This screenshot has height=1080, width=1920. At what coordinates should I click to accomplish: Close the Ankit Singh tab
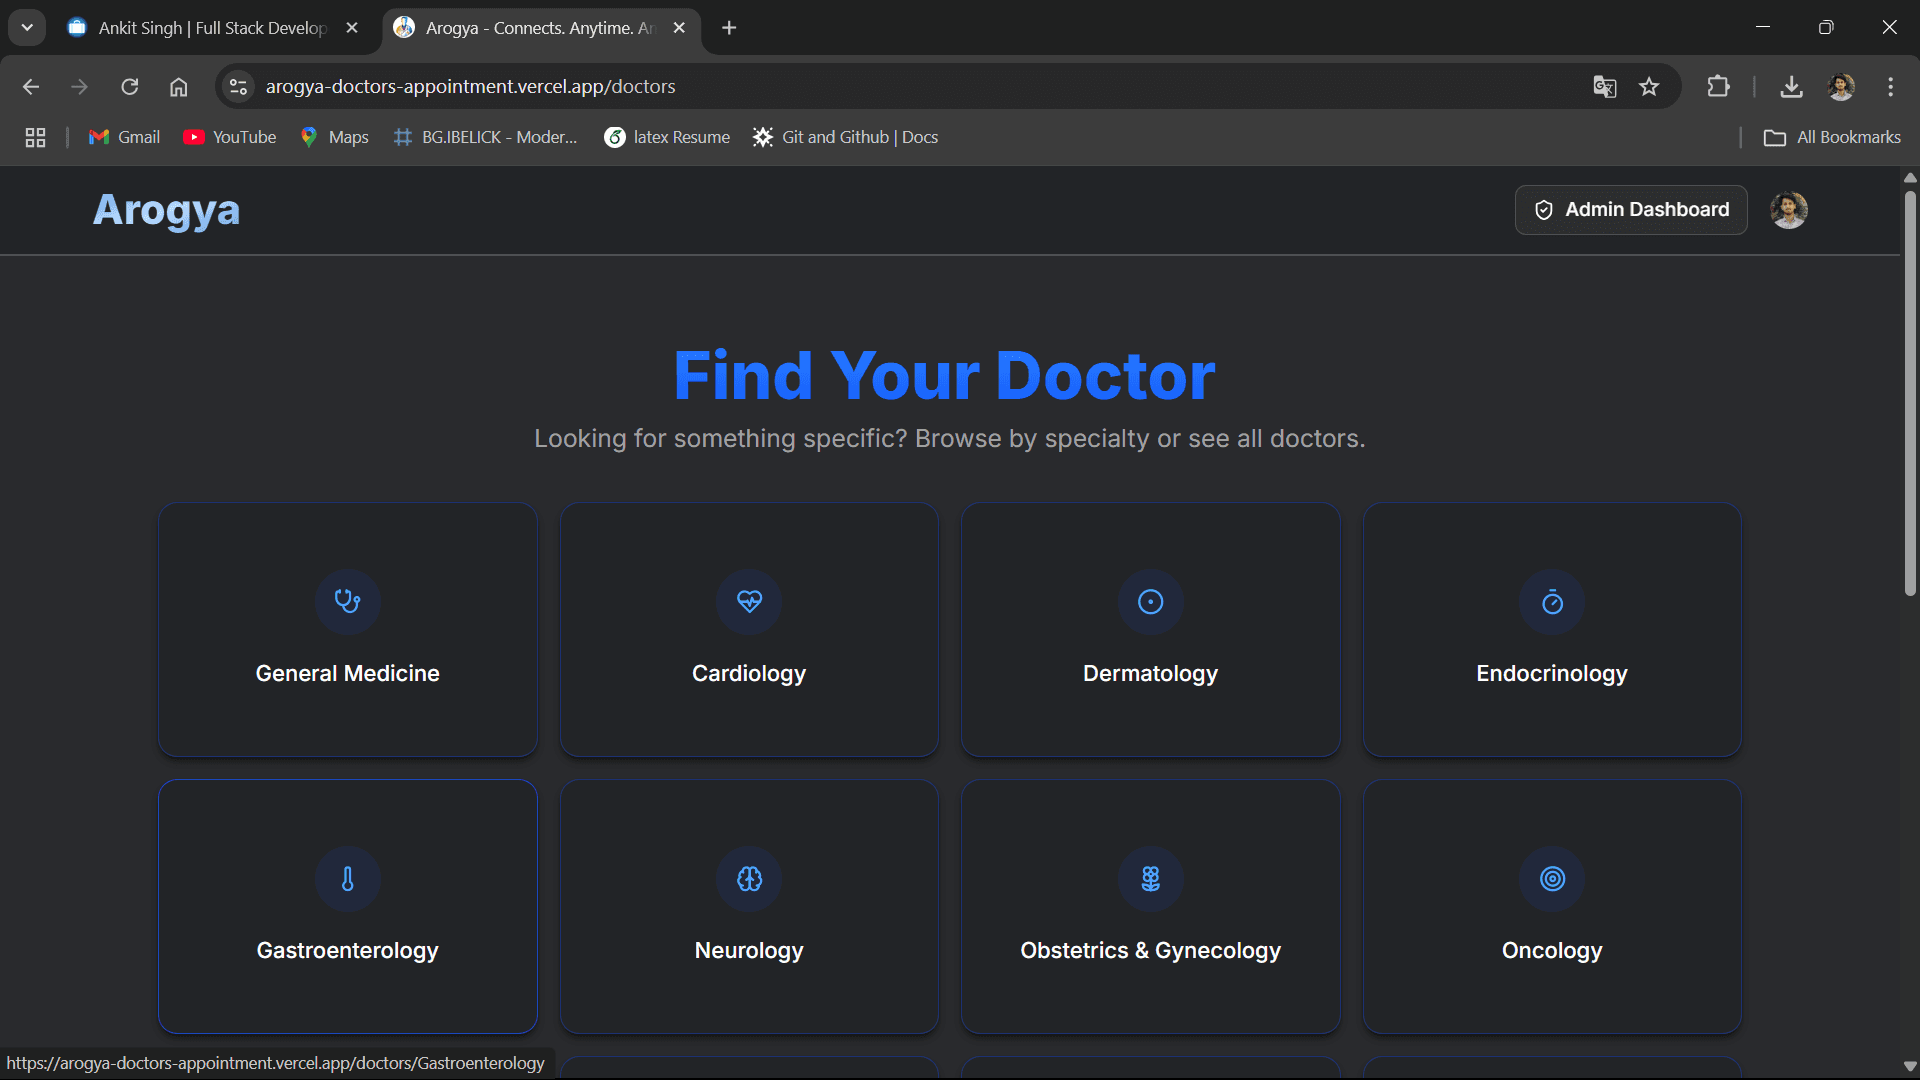pos(351,28)
